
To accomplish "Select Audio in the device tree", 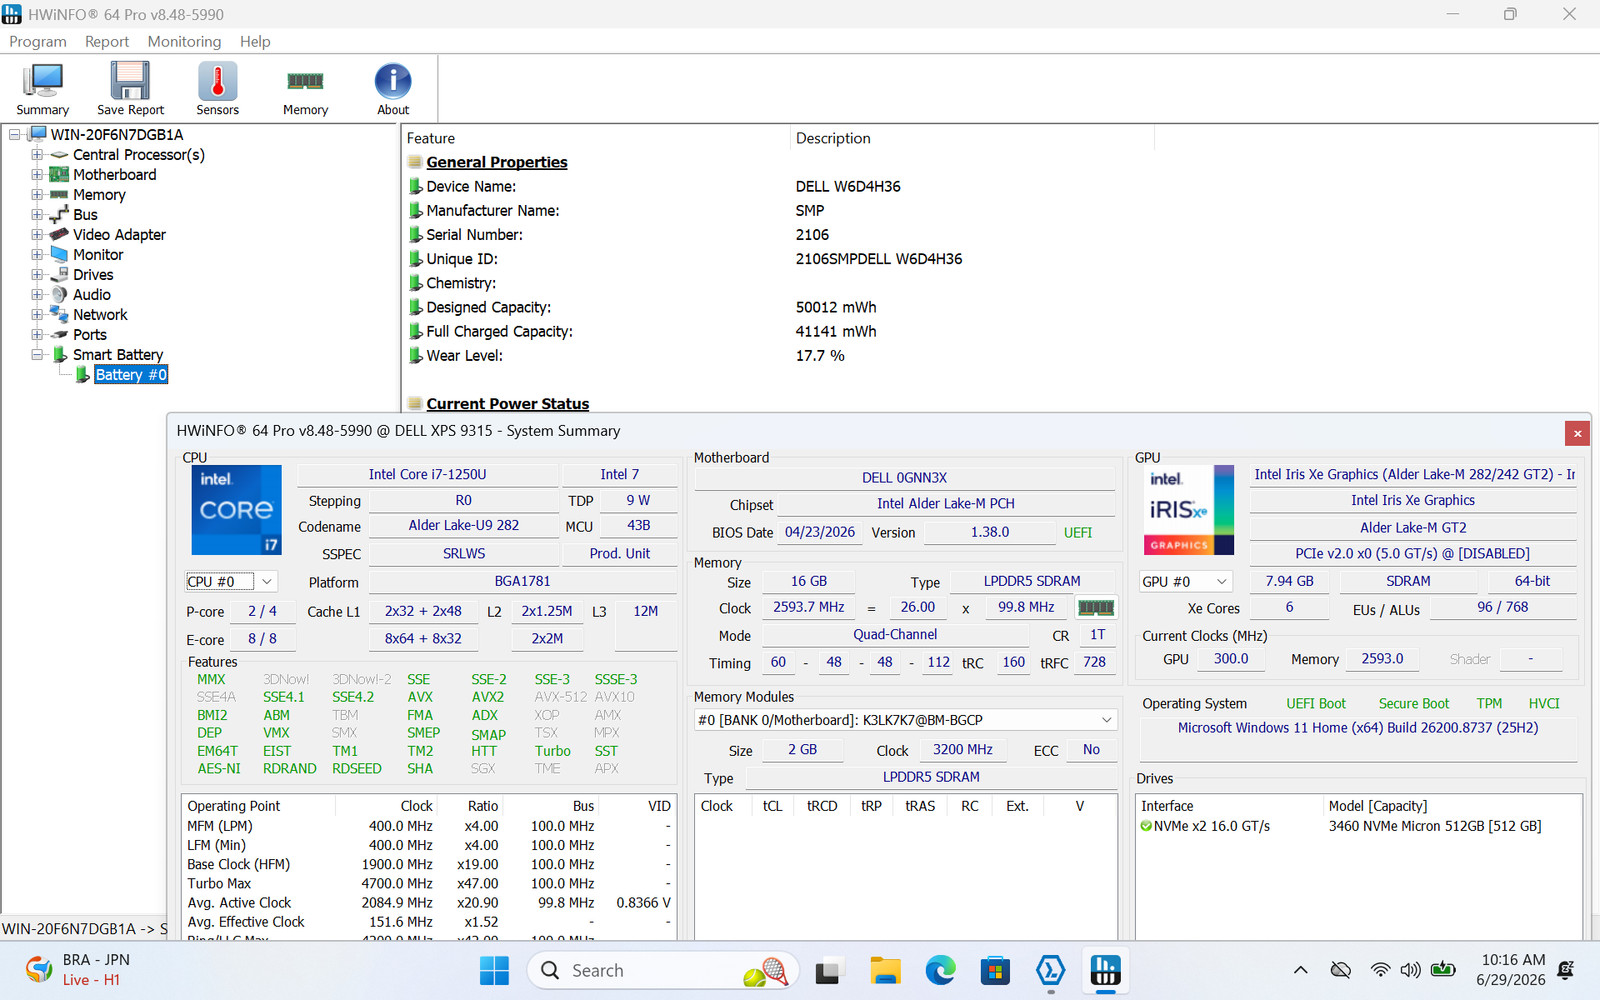I will pos(92,294).
